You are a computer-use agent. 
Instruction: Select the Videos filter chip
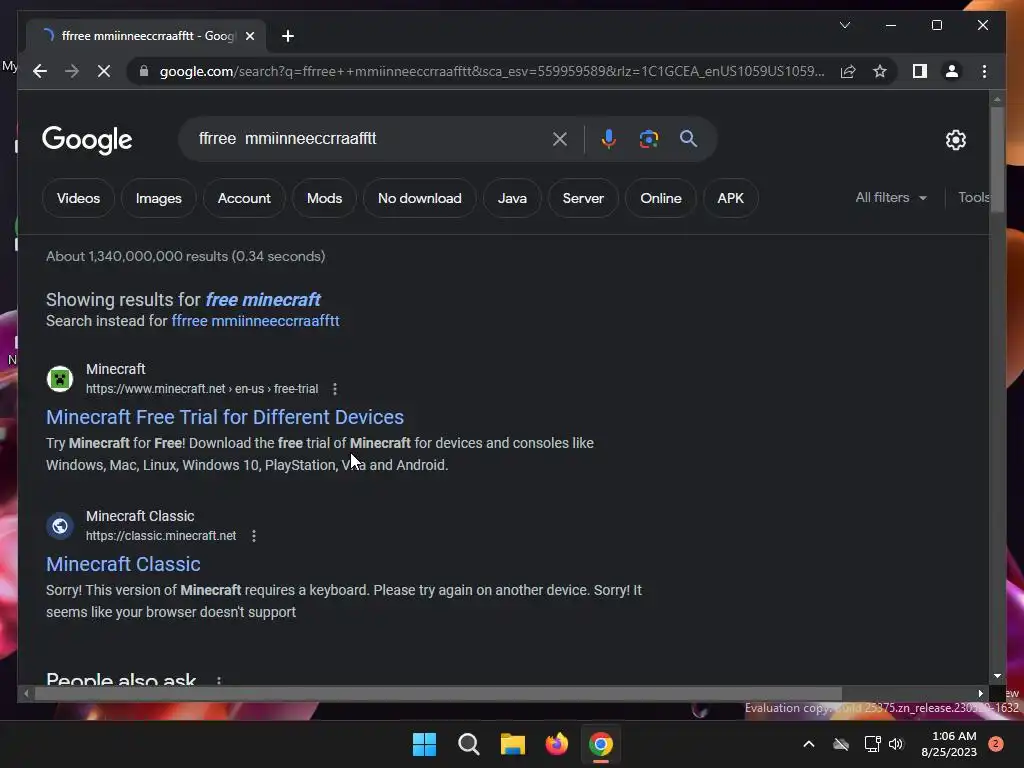click(78, 198)
